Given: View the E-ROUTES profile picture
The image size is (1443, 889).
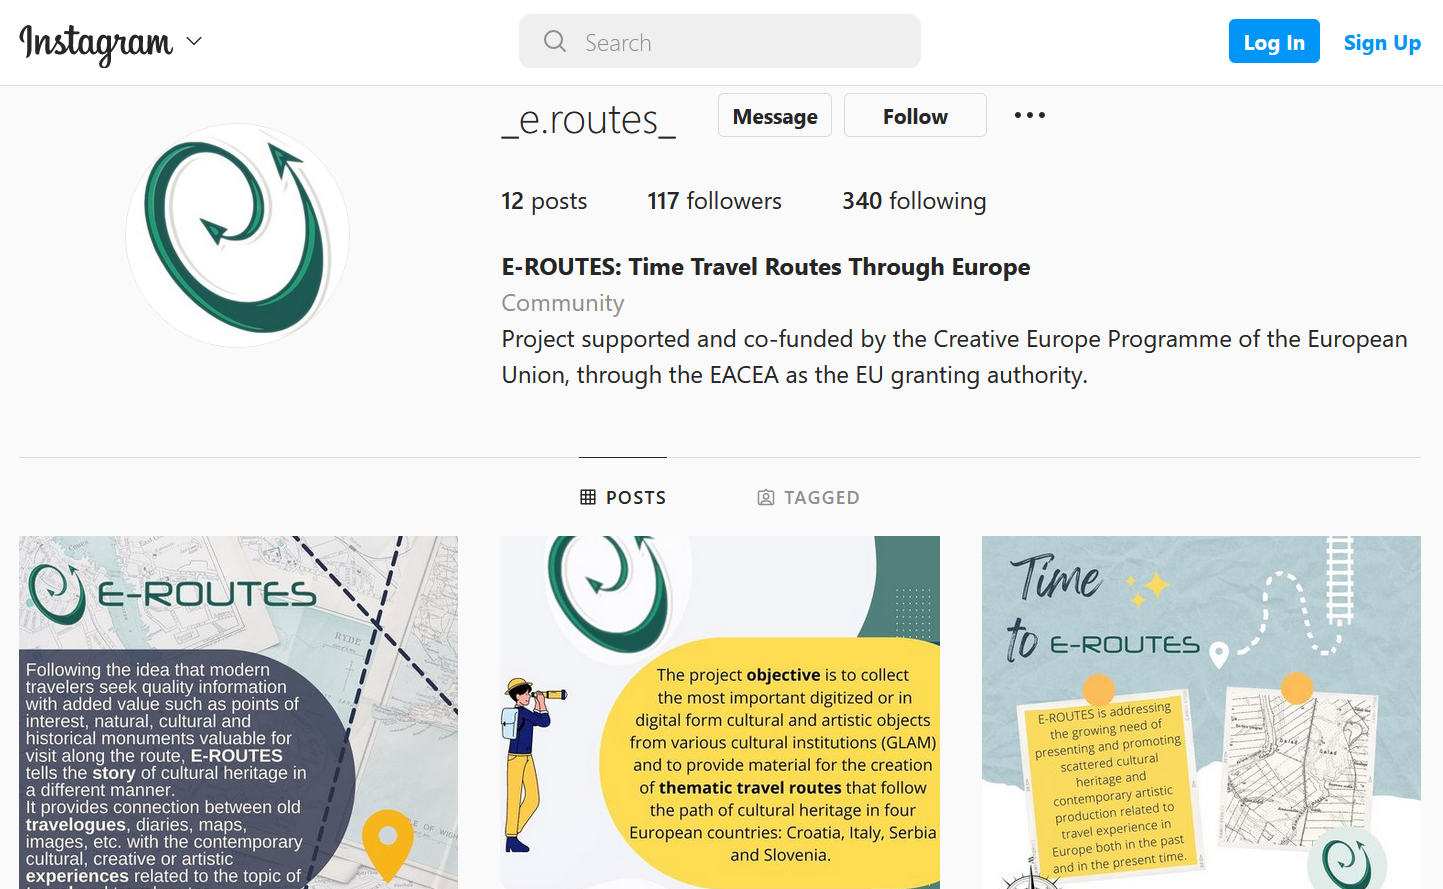Looking at the screenshot, I should pyautogui.click(x=238, y=235).
